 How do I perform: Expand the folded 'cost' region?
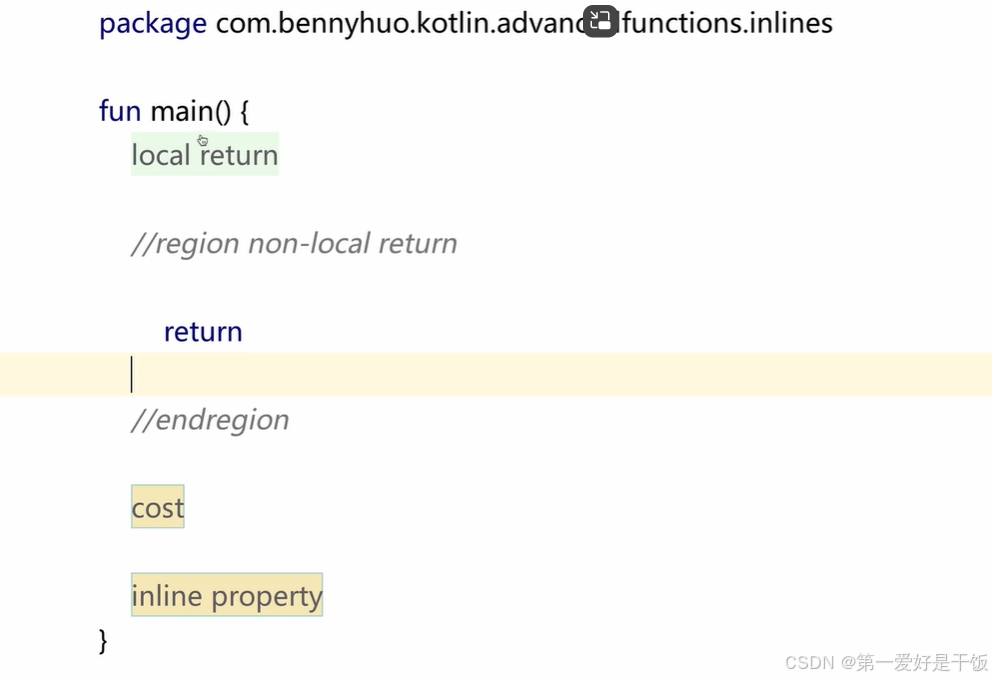pos(158,507)
